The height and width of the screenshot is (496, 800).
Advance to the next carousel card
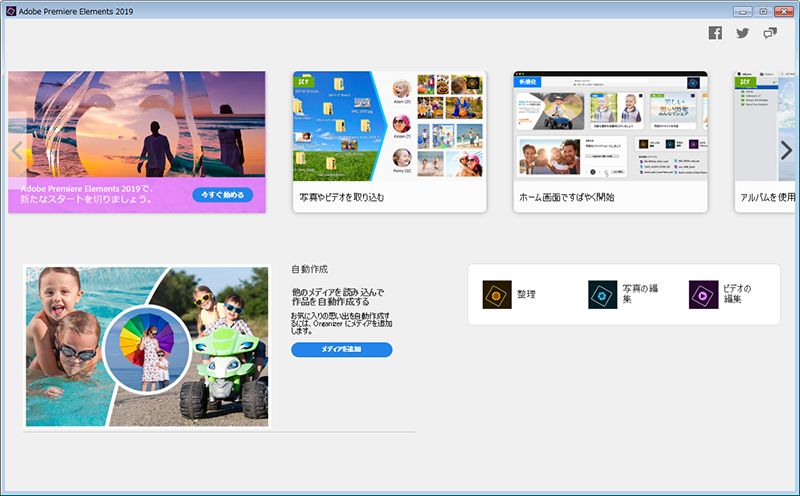click(x=786, y=150)
